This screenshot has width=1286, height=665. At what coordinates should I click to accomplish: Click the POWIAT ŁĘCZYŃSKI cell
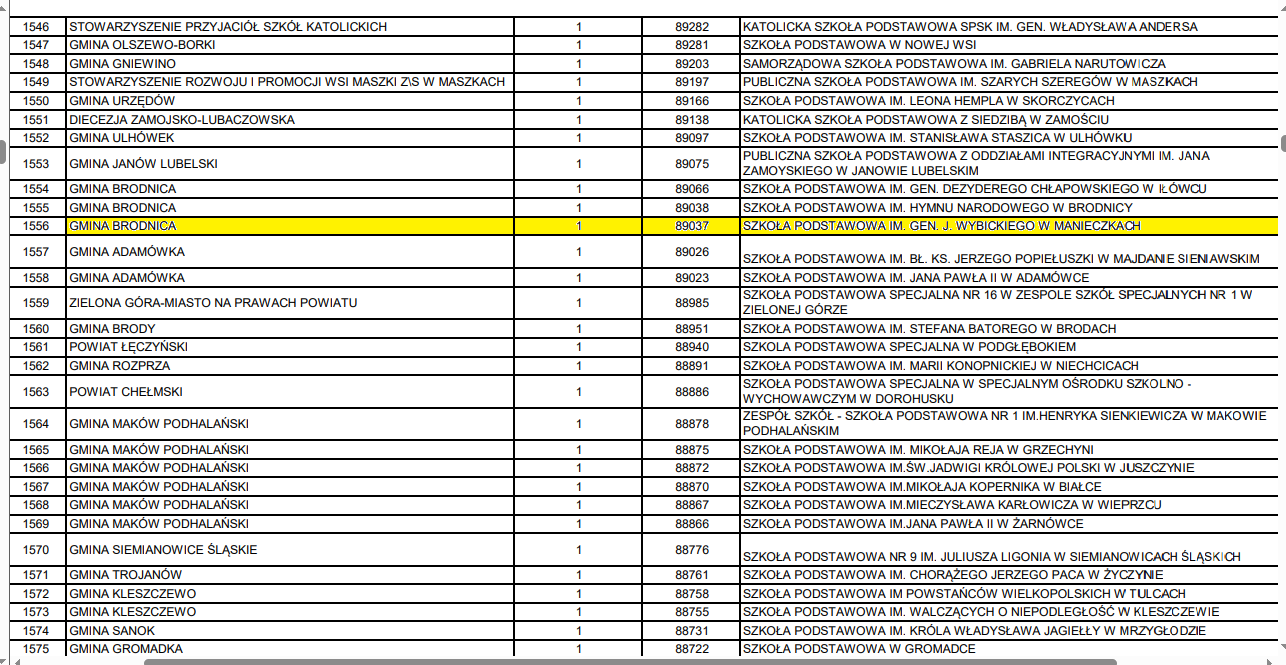click(x=290, y=347)
